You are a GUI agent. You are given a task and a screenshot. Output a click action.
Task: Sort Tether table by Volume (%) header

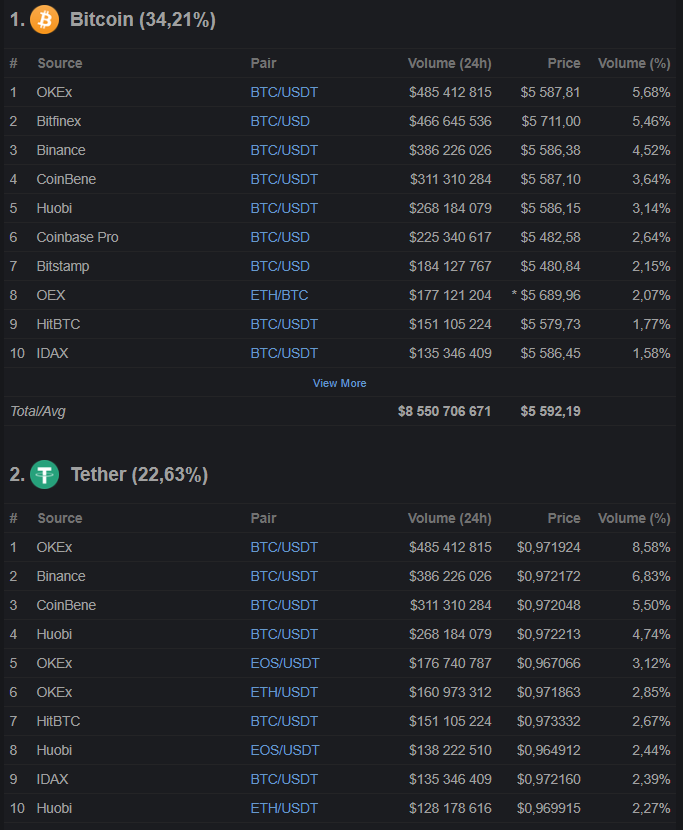point(633,518)
